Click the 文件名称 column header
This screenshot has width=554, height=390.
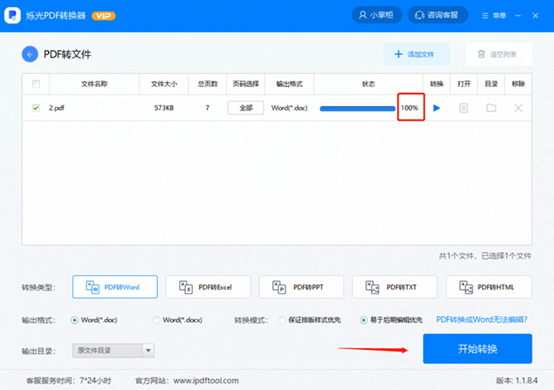(x=94, y=84)
